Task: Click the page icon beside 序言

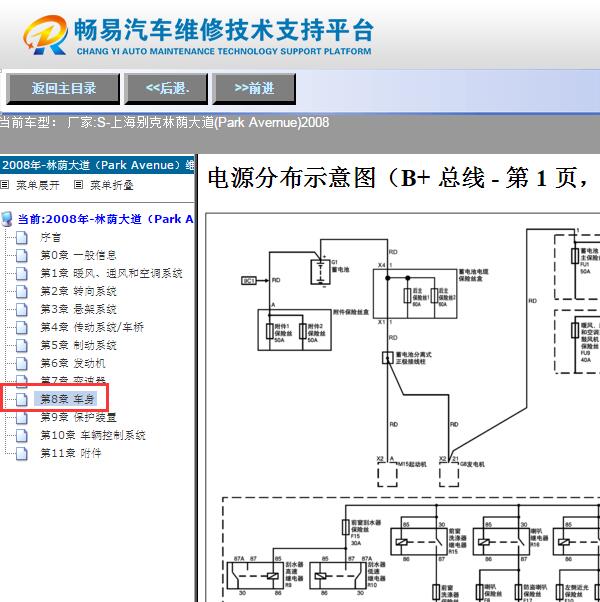Action: pyautogui.click(x=22, y=238)
